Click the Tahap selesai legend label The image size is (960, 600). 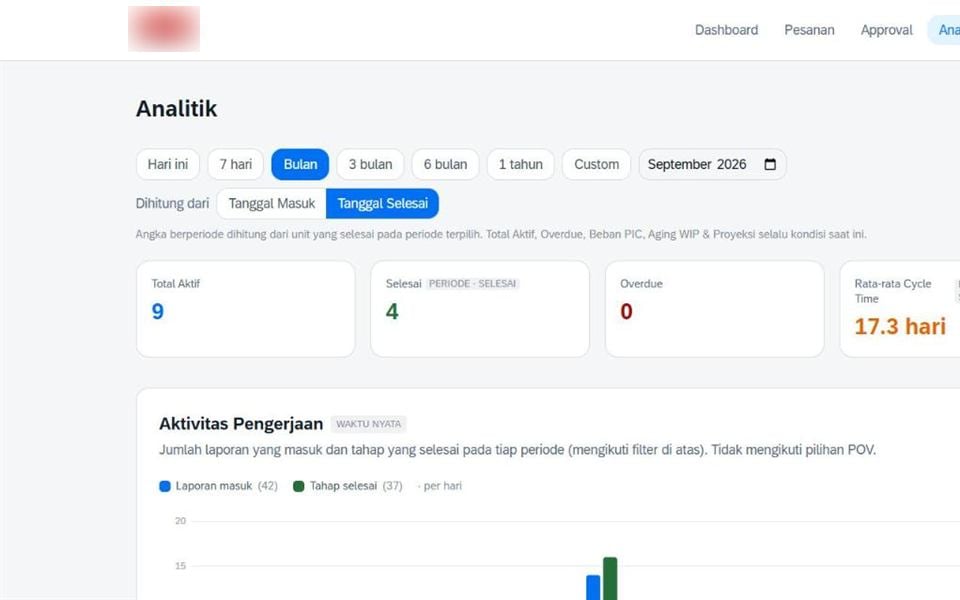[x=343, y=486]
